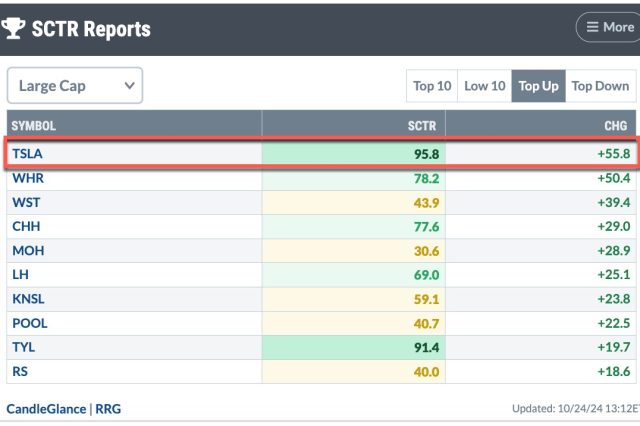The height and width of the screenshot is (426, 640).
Task: Sort table by SCTR column header
Action: [x=424, y=125]
